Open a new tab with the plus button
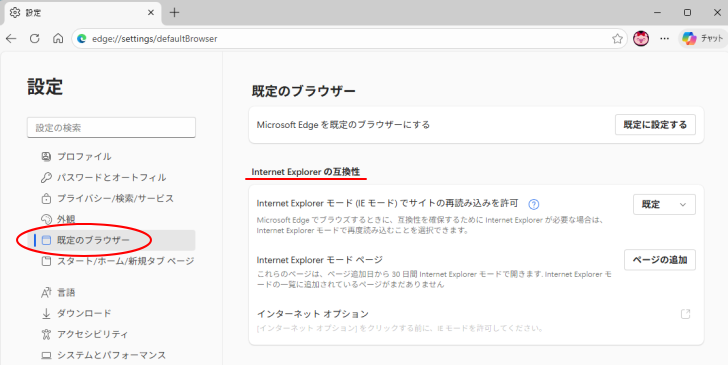The height and width of the screenshot is (365, 728). click(174, 13)
